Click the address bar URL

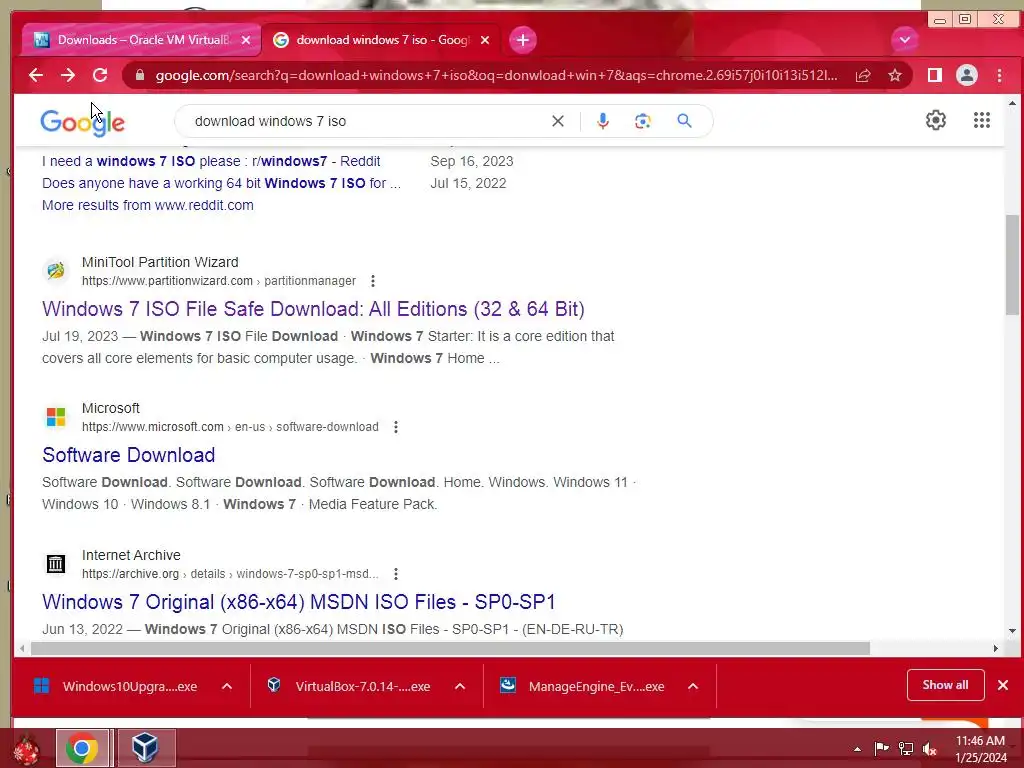(x=496, y=75)
